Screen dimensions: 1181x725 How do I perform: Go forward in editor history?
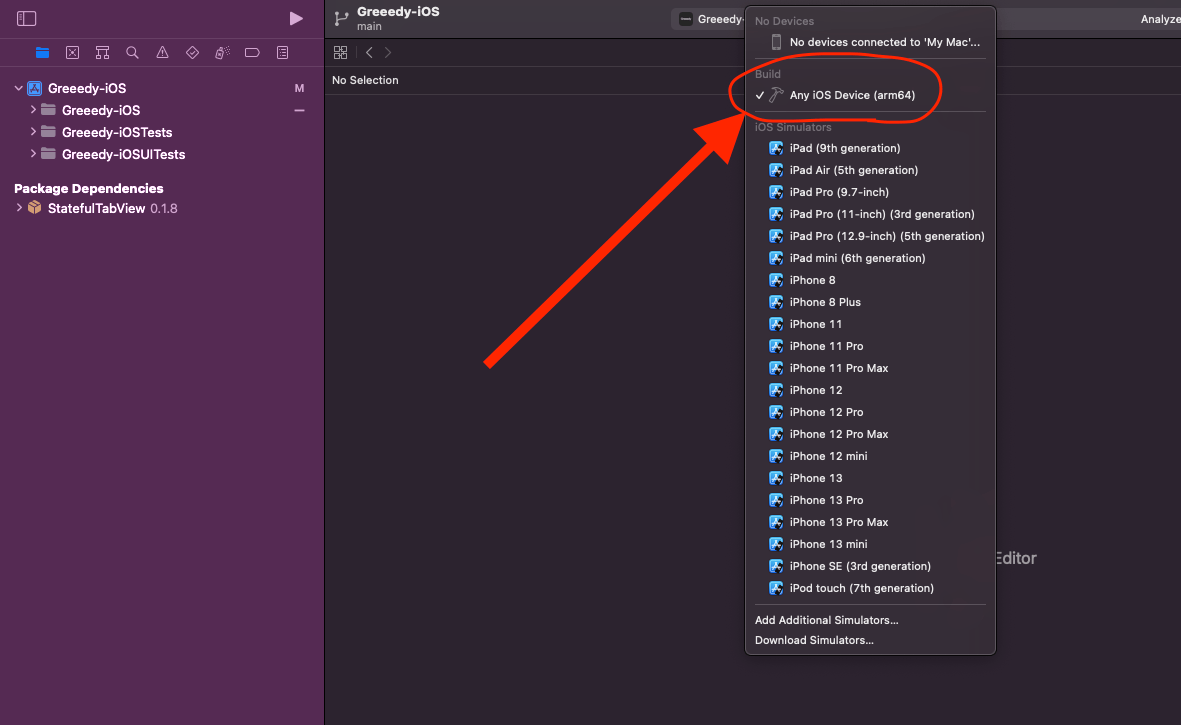coord(388,53)
